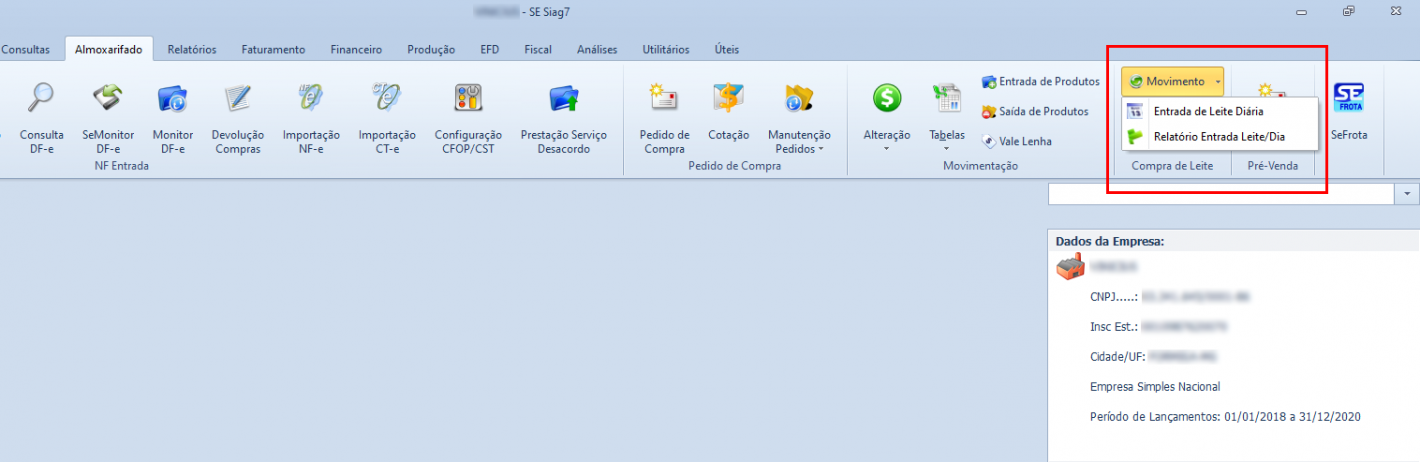
Task: Click 'Dados da Empresa:' heading
Action: point(1110,241)
